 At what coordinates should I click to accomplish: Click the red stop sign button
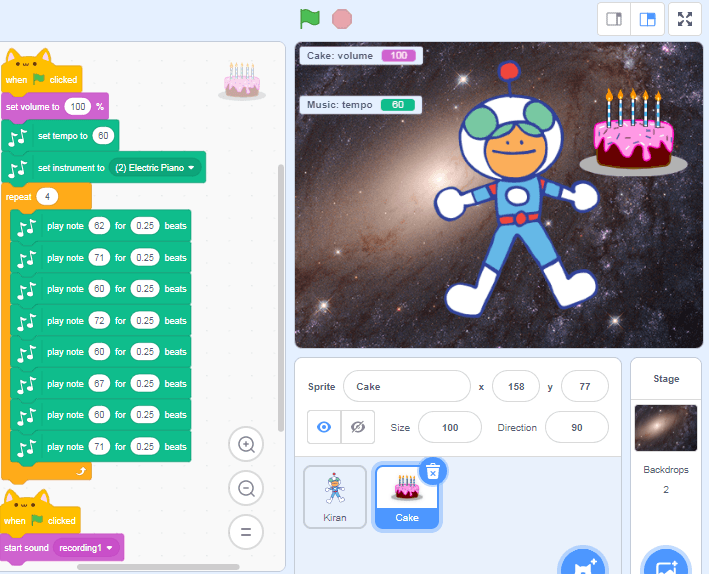[342, 19]
